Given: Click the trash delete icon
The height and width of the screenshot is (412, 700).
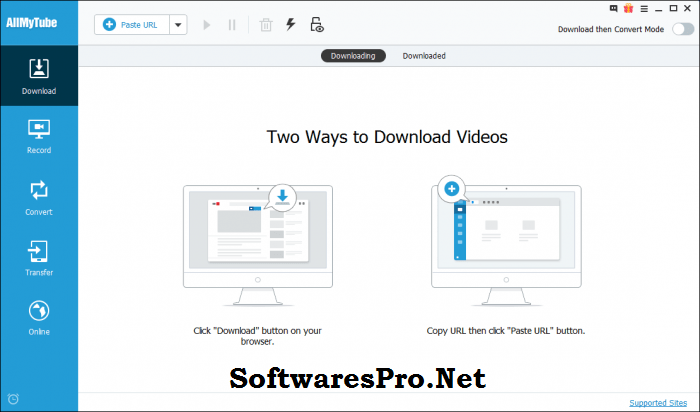Looking at the screenshot, I should tap(266, 25).
